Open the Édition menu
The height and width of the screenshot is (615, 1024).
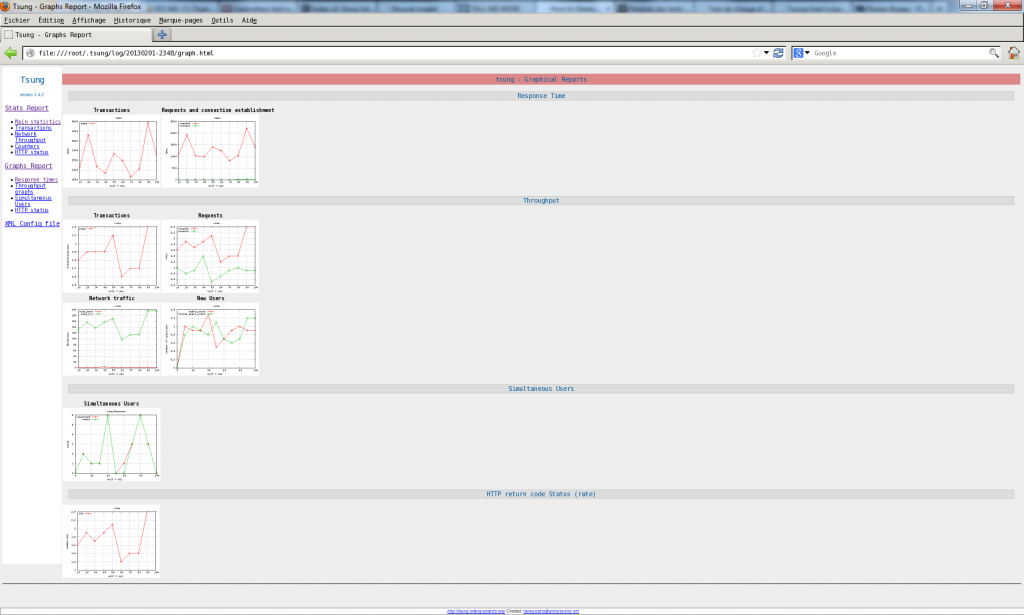pos(51,20)
